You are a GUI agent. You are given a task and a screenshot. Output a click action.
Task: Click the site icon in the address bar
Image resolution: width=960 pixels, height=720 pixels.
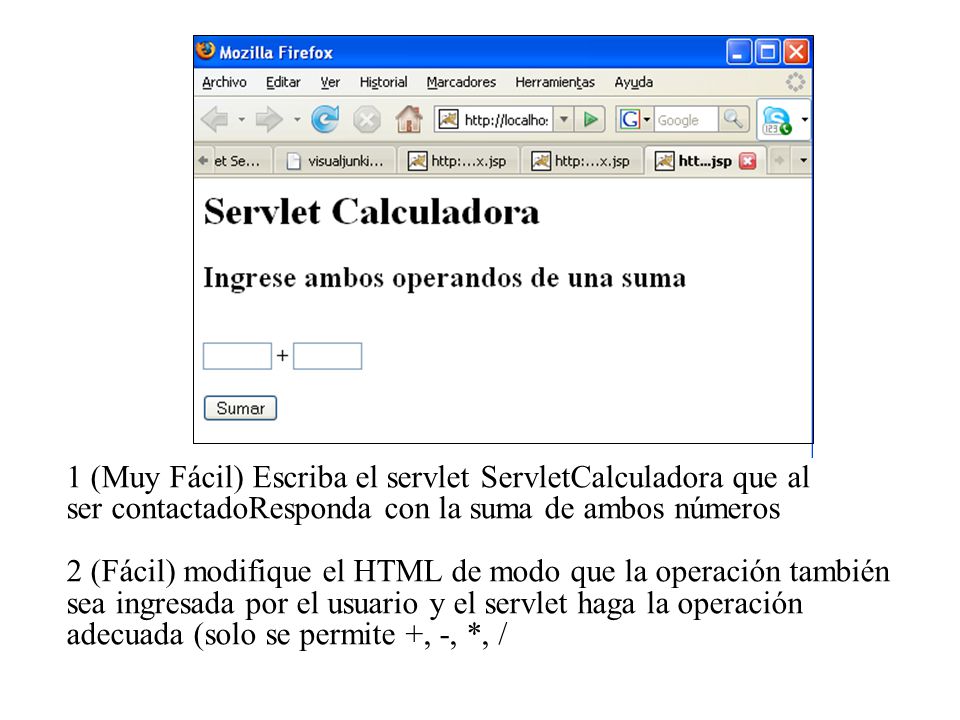(448, 119)
